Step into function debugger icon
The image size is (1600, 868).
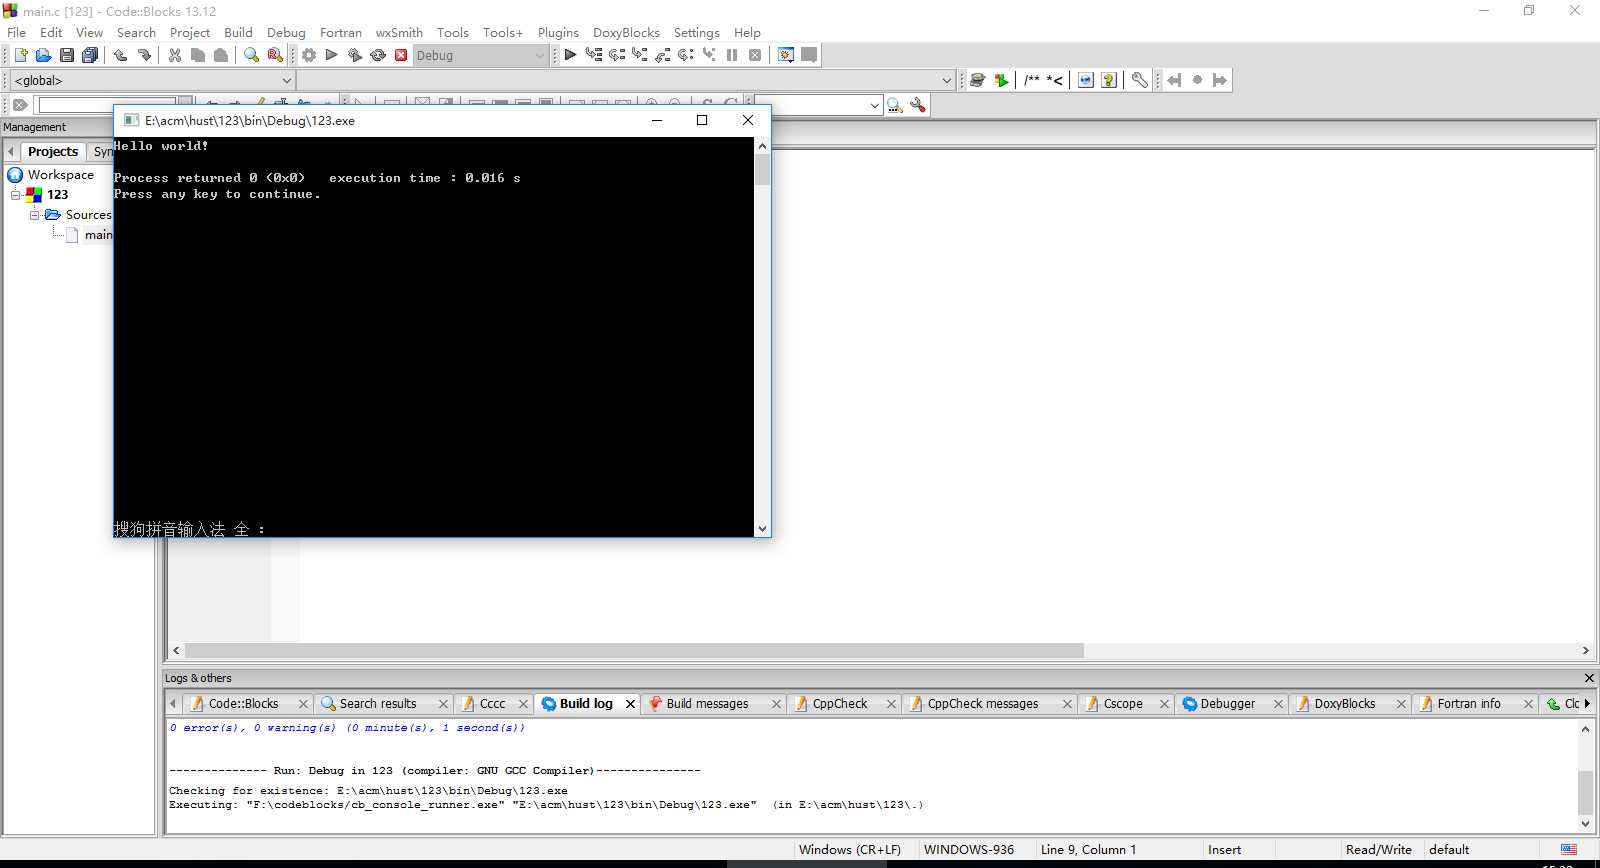(640, 55)
